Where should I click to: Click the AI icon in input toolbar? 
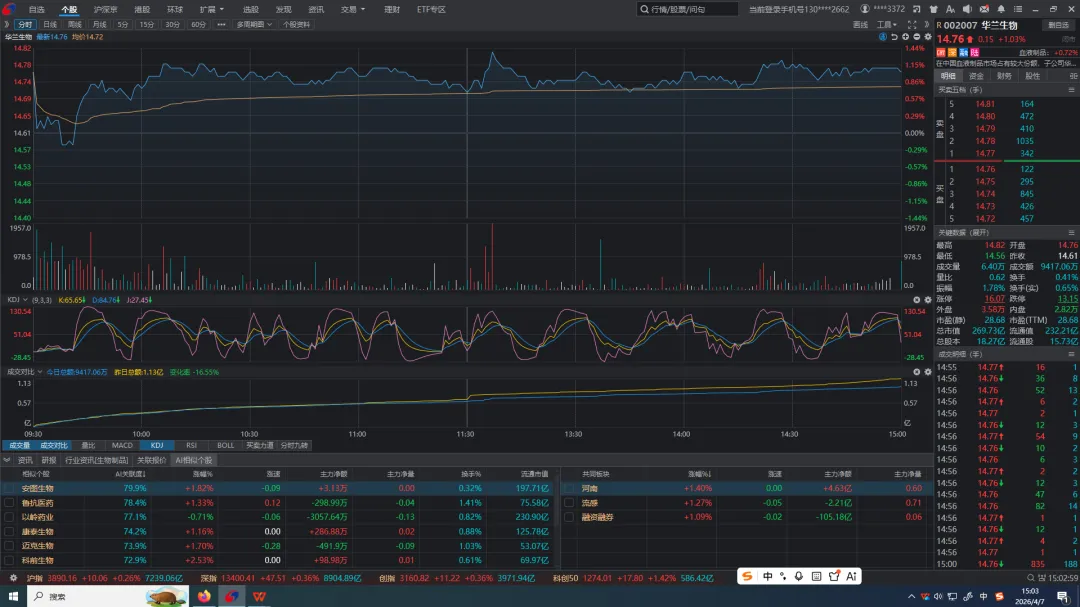(851, 576)
